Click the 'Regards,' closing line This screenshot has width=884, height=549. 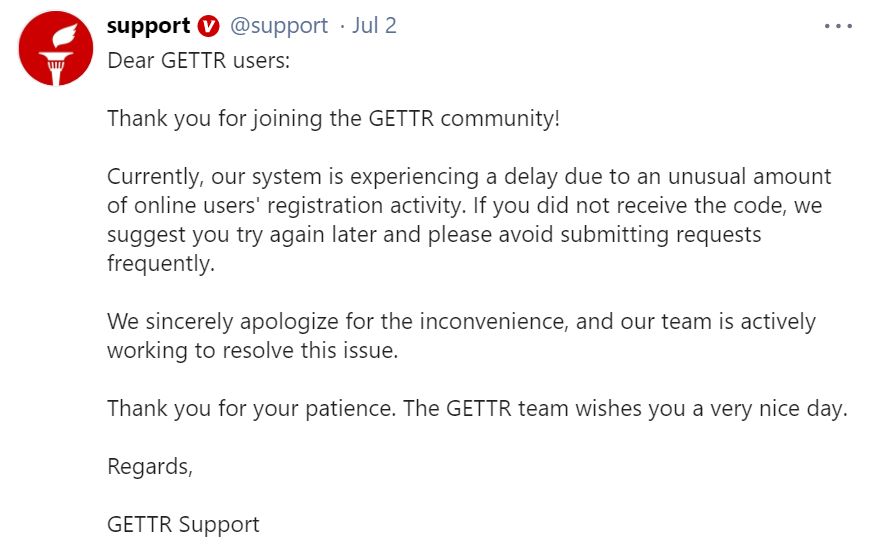pos(149,467)
